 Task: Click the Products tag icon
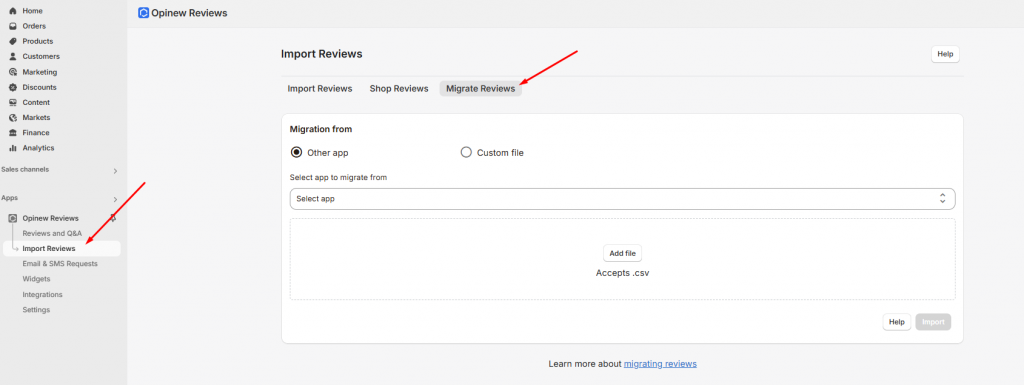(12, 41)
